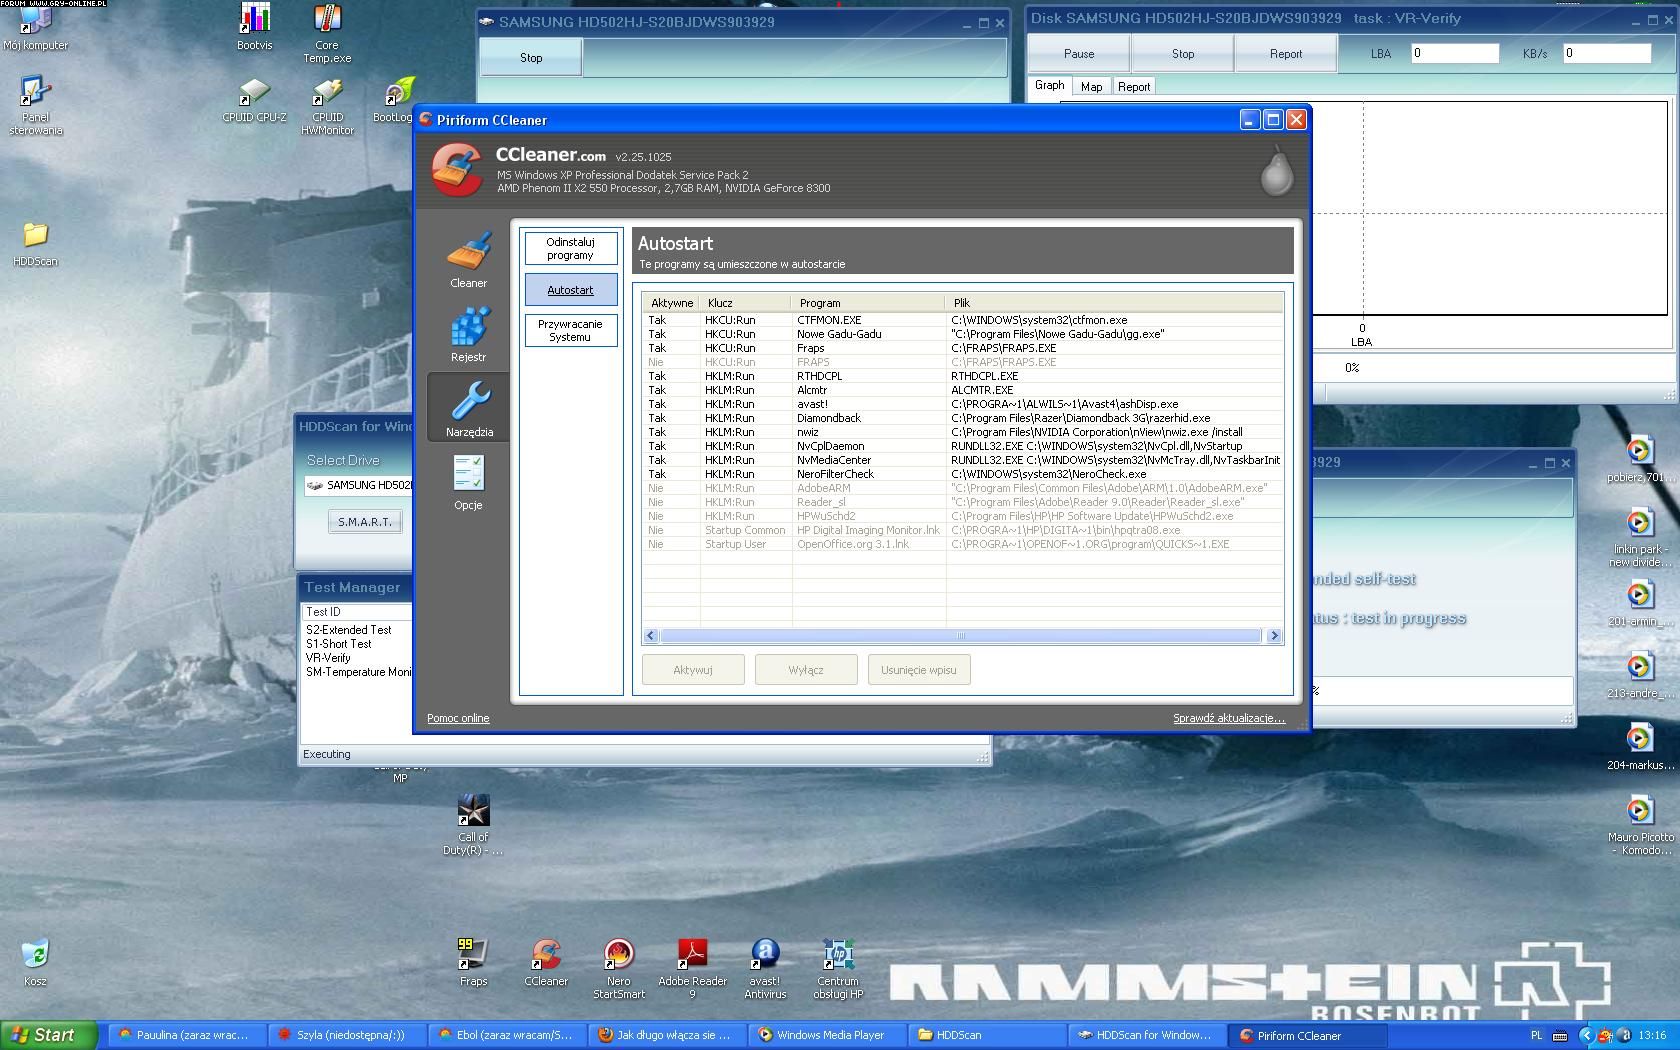The height and width of the screenshot is (1050, 1680).
Task: Sort by Plik column header
Action: [x=1114, y=303]
